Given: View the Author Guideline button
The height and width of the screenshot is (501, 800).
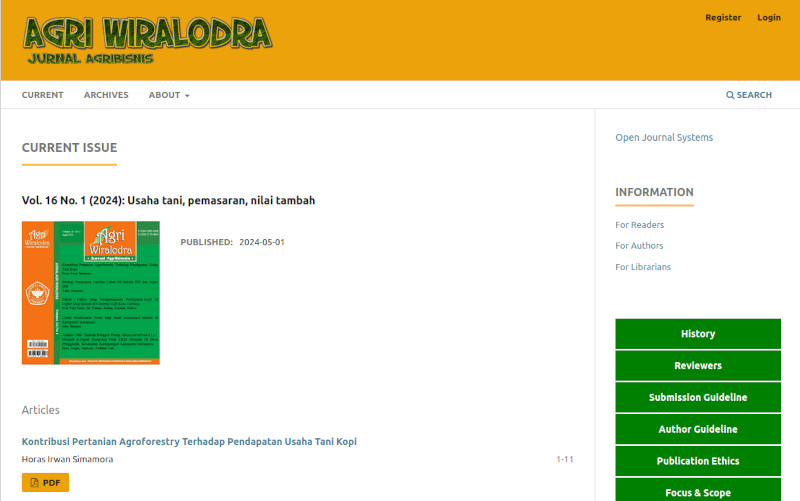Looking at the screenshot, I should point(698,429).
